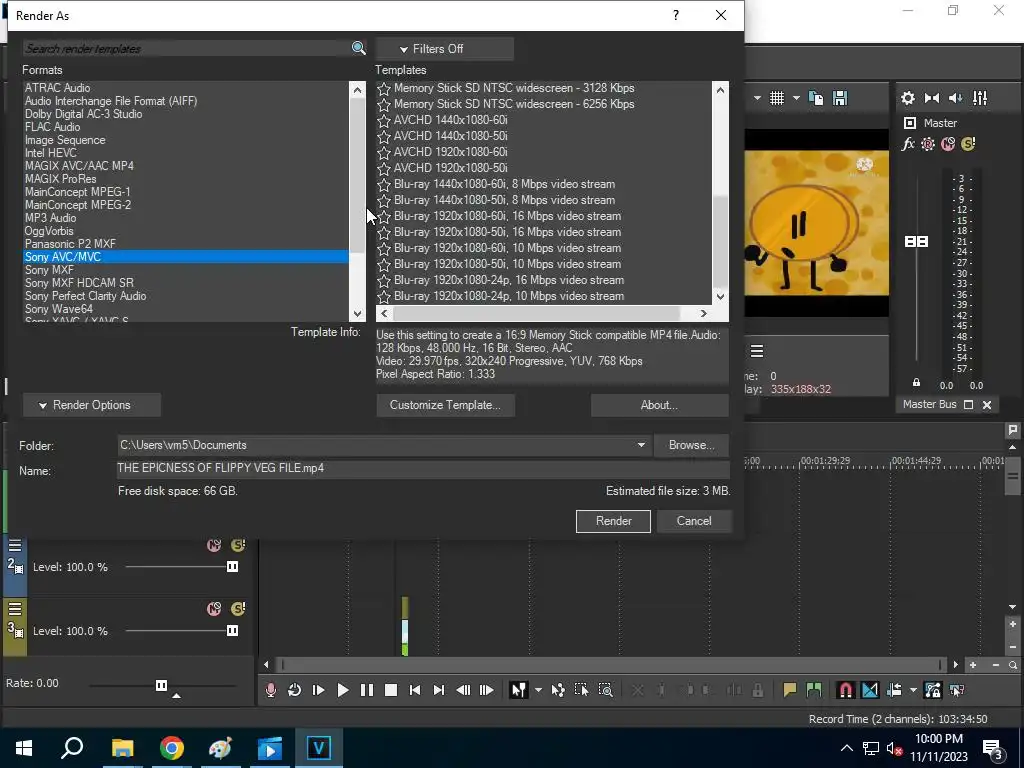Mute the Master bus
The width and height of the screenshot is (1024, 768).
coord(948,144)
